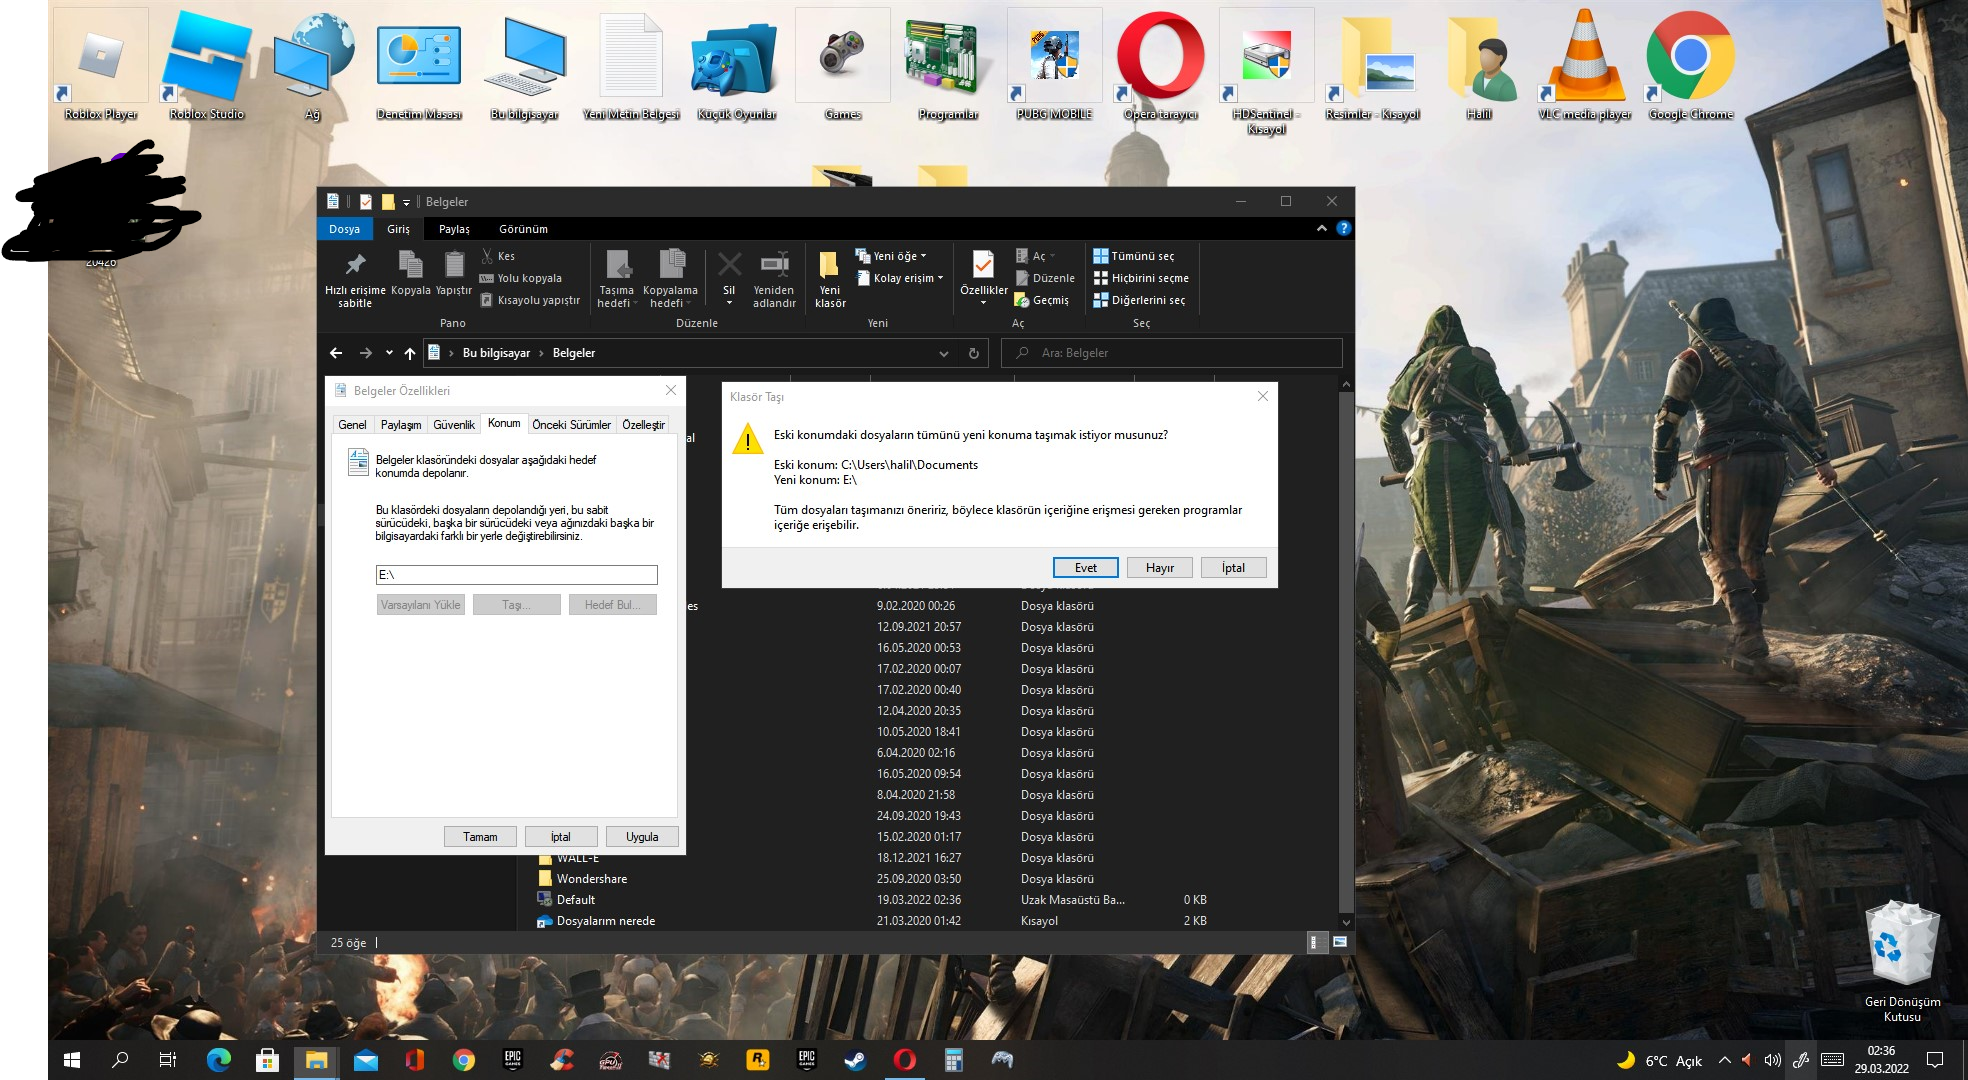The width and height of the screenshot is (1968, 1080).
Task: Open Opera tarayıcı desktop icon
Action: 1160,66
